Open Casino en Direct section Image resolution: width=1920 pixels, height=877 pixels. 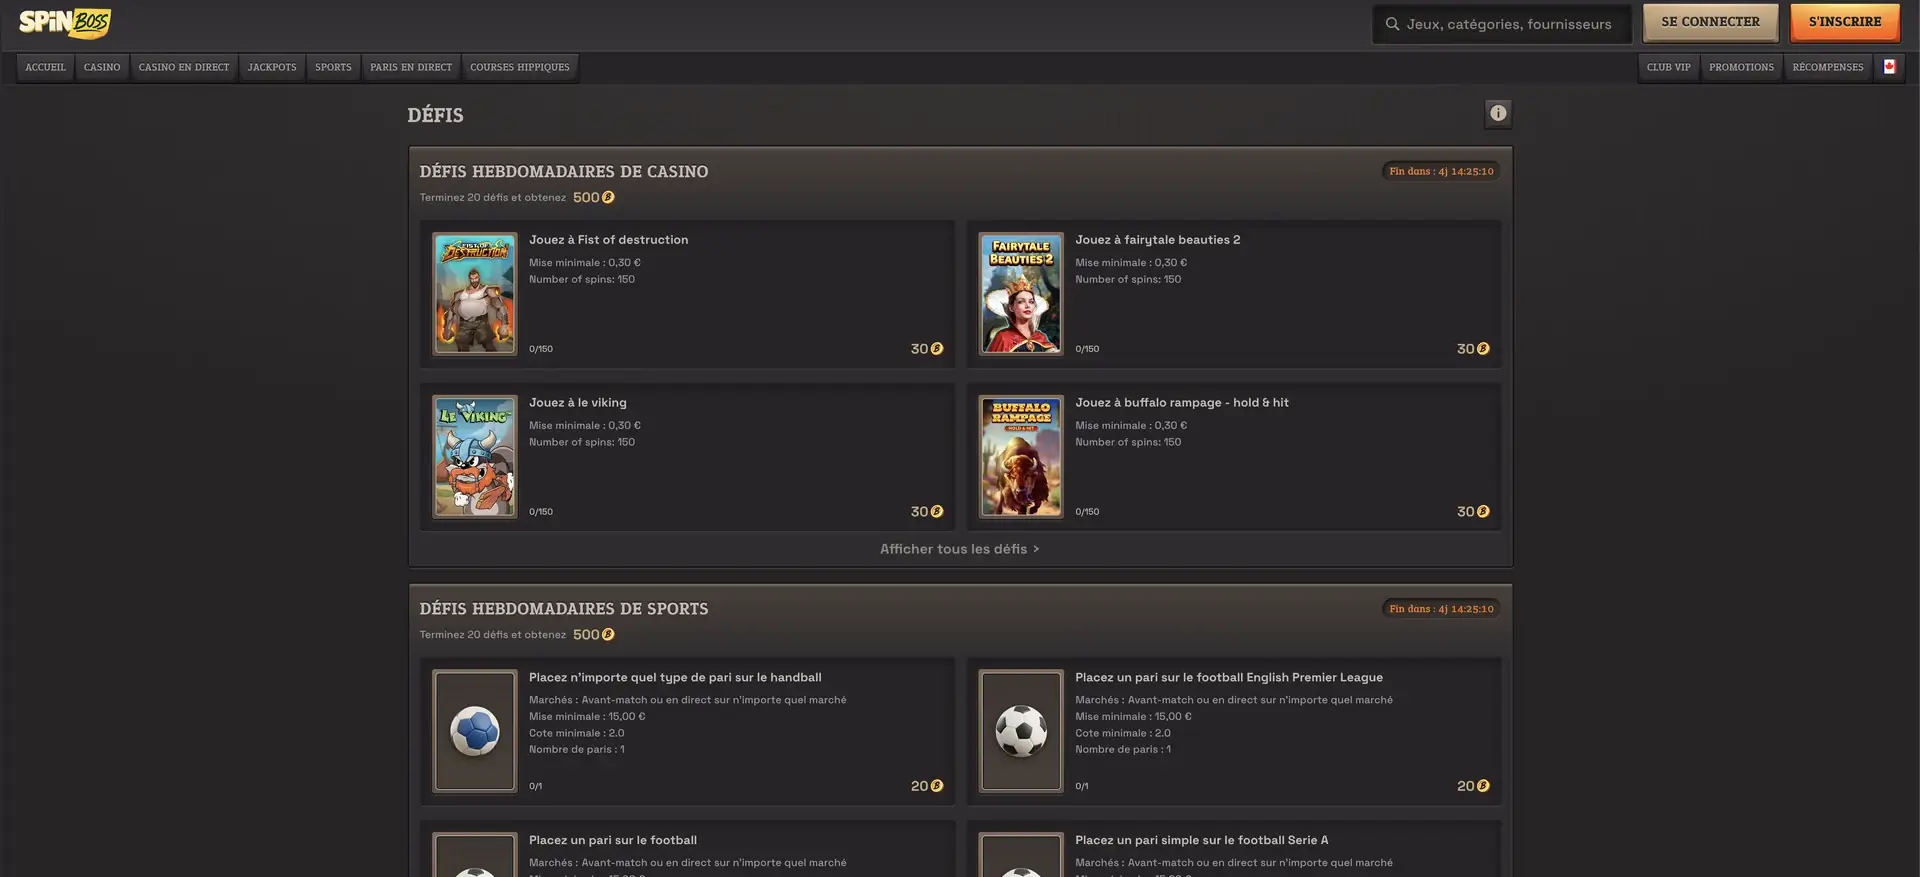pyautogui.click(x=184, y=68)
